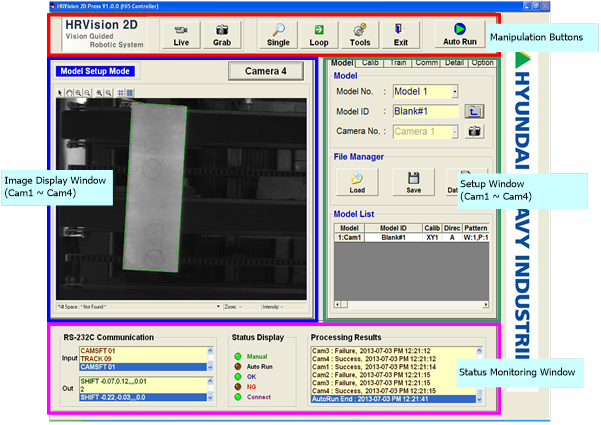Launch Auto Run mode
This screenshot has height=425, width=601.
click(460, 34)
